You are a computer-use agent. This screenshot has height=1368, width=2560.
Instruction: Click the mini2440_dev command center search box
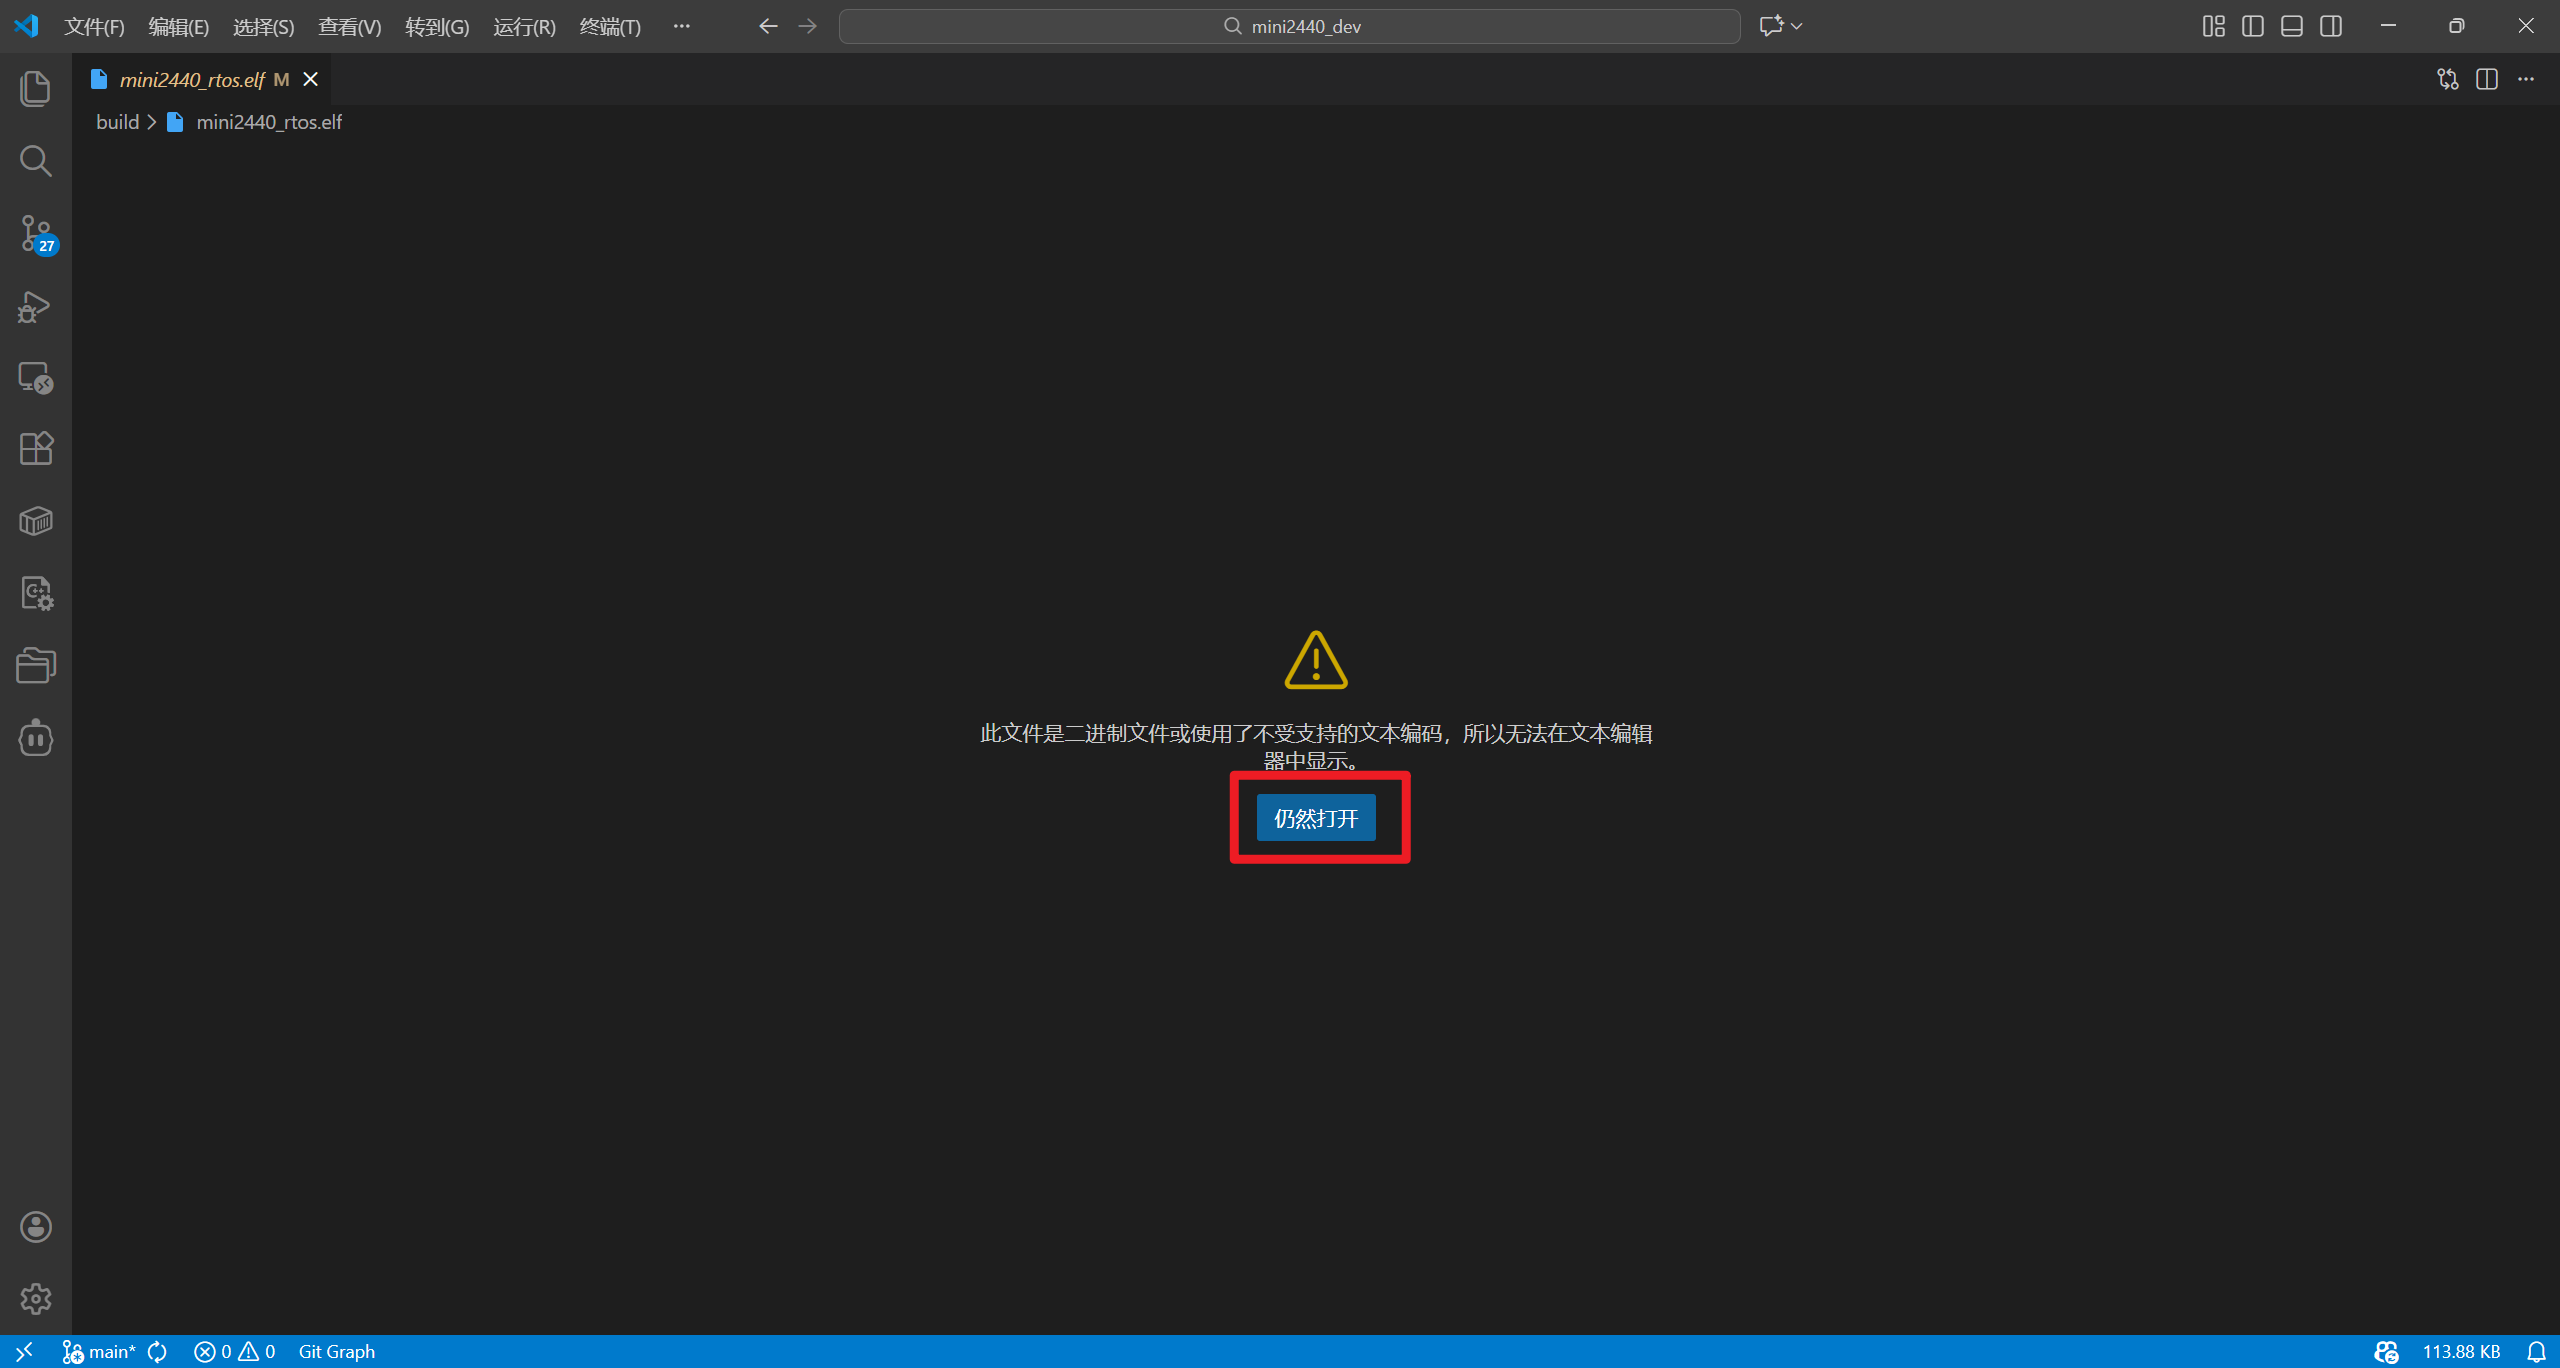1290,26
